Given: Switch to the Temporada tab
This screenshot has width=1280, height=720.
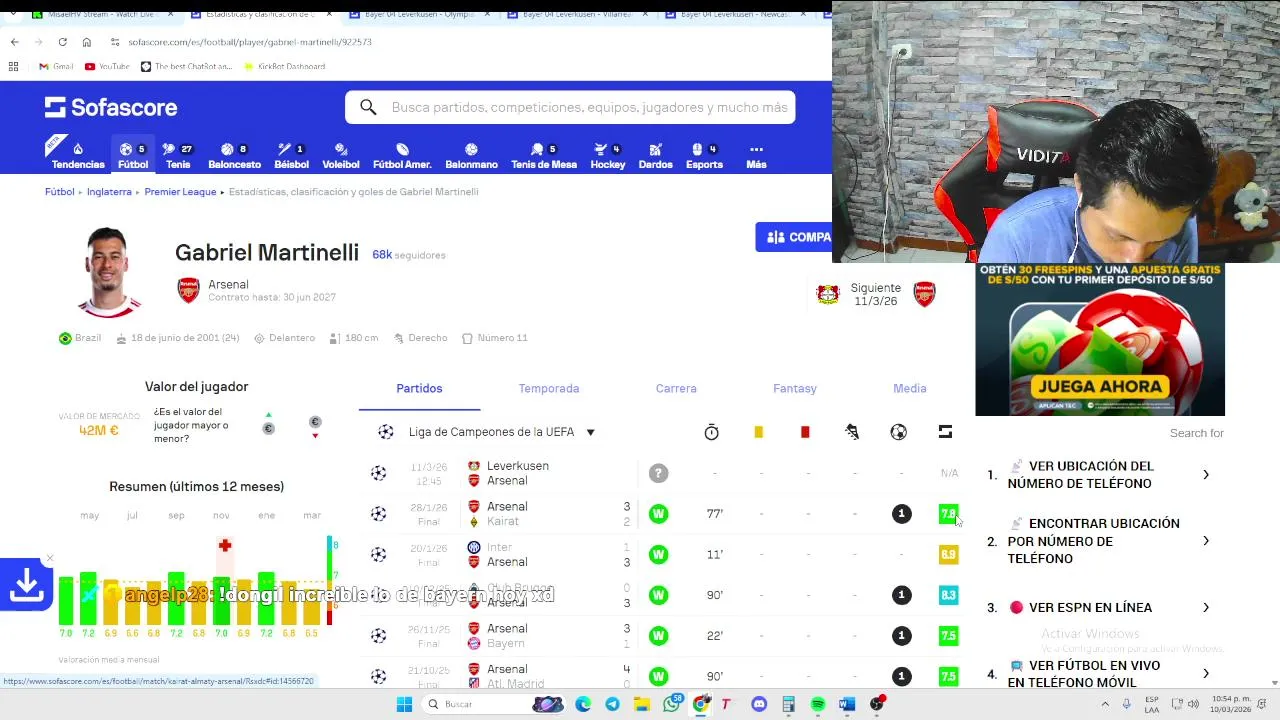Looking at the screenshot, I should 548,388.
